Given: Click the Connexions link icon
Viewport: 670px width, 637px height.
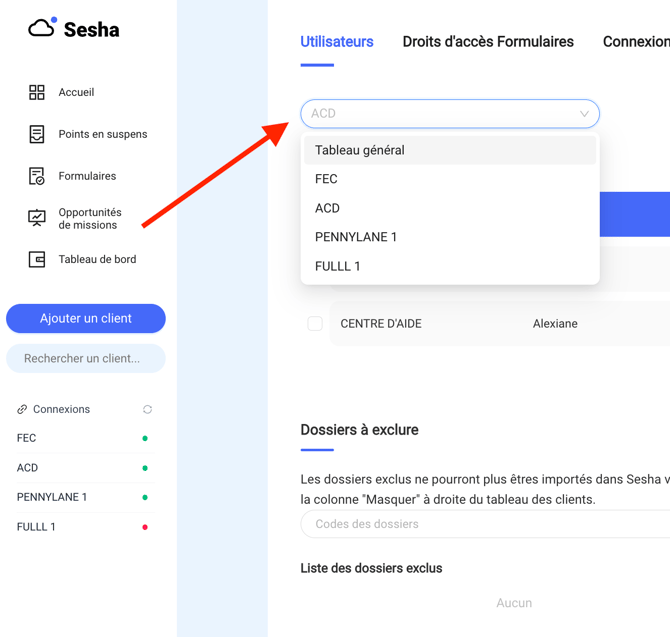Looking at the screenshot, I should tap(22, 409).
